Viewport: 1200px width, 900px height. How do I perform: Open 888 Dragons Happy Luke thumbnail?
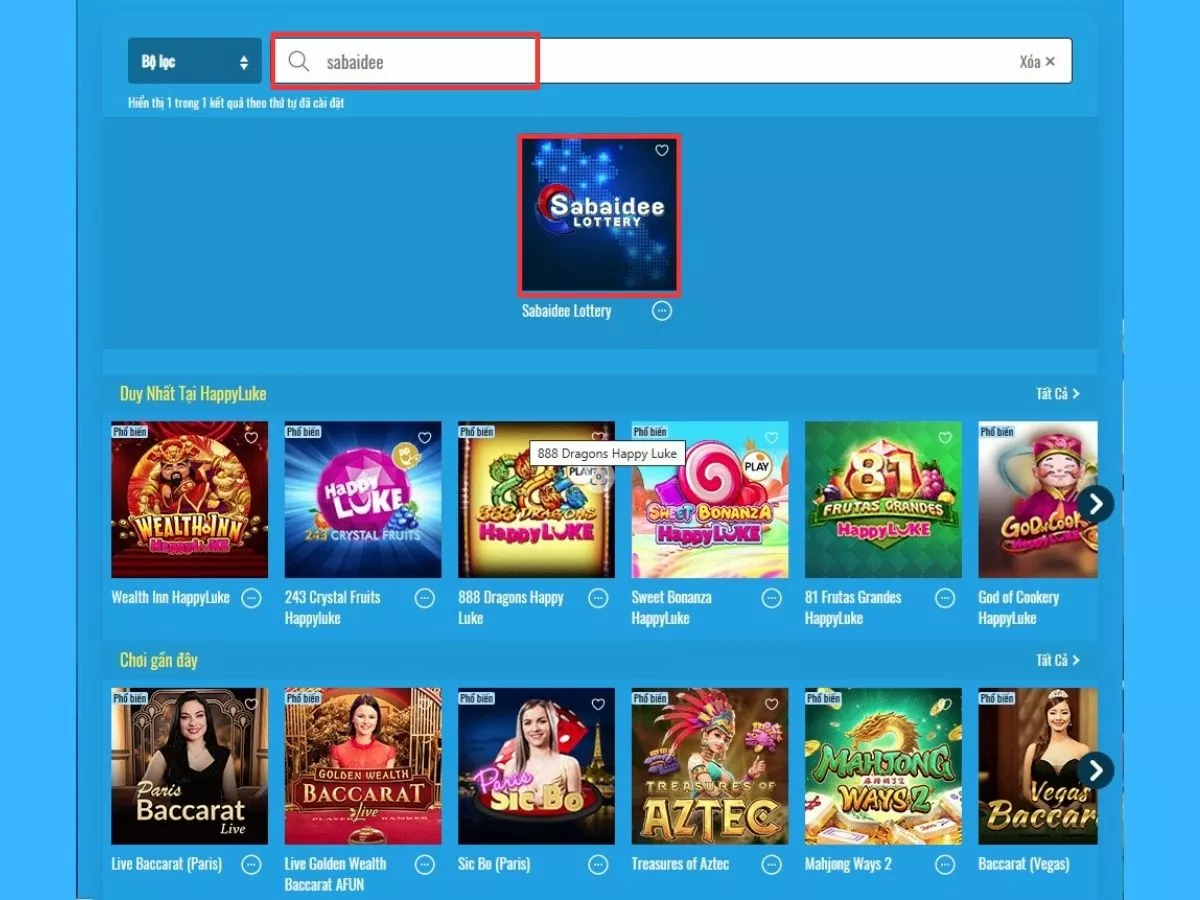point(536,499)
